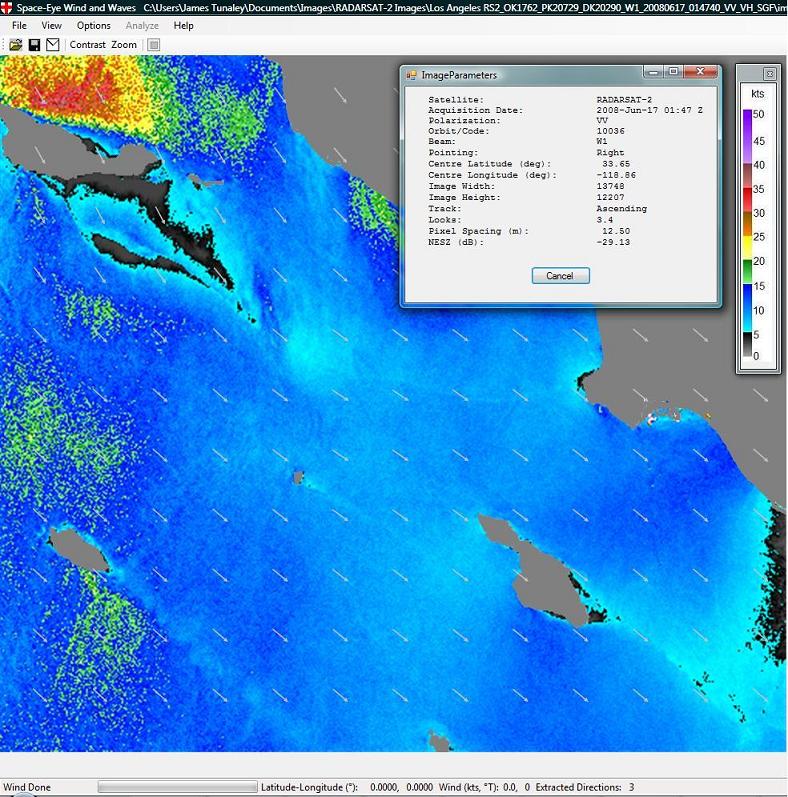Open the Contrast toolbar control
Viewport: 788px width, 797px height.
(x=87, y=45)
